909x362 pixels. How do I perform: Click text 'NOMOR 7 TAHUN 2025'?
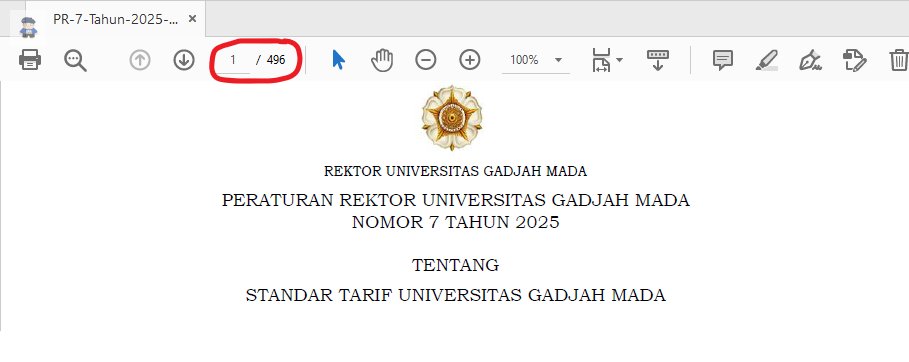point(456,222)
